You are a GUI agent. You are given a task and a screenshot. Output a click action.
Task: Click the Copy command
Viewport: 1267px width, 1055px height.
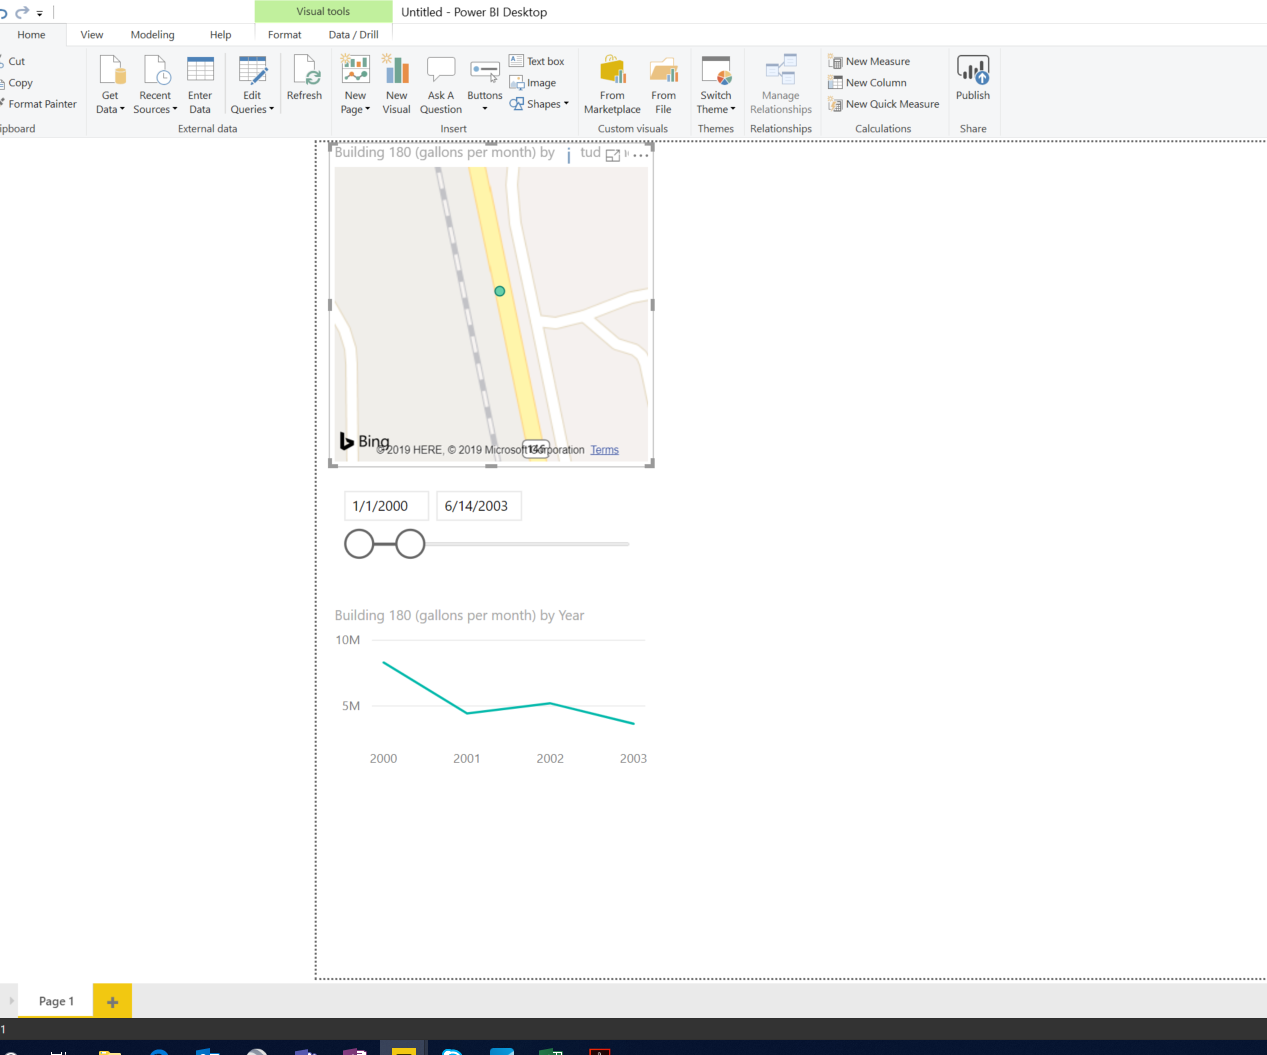[x=16, y=83]
